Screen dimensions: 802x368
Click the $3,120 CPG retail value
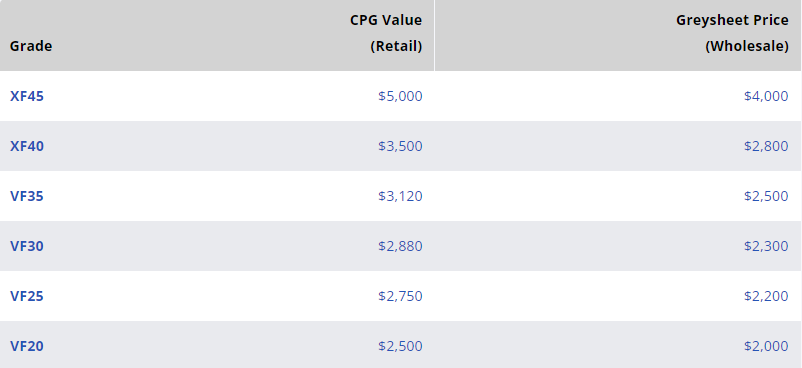[400, 196]
